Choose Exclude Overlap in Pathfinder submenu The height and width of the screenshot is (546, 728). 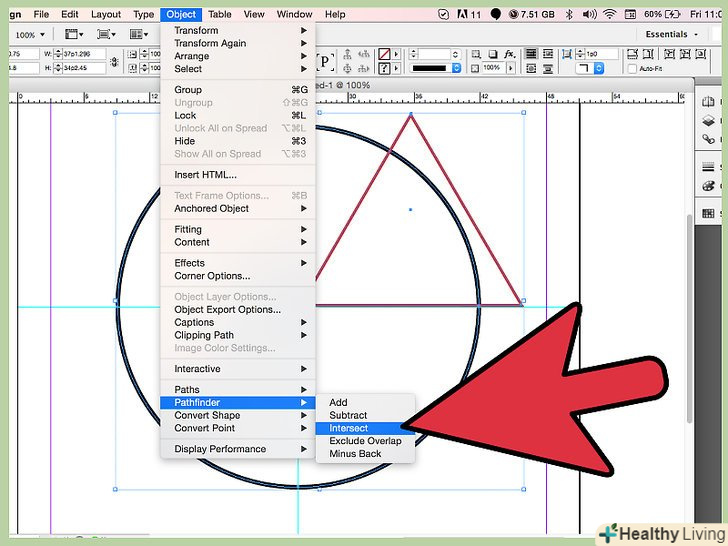[x=365, y=441]
